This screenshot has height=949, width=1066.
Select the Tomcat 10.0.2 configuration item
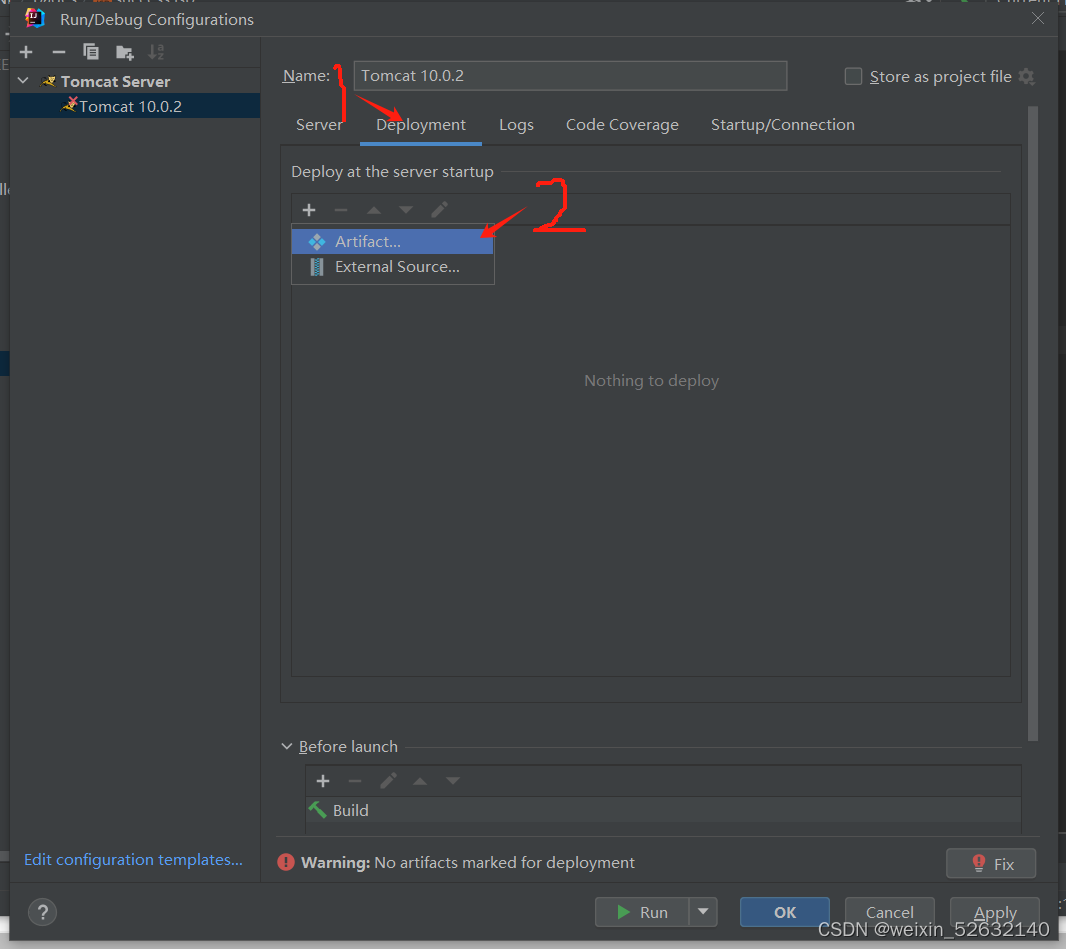click(135, 106)
